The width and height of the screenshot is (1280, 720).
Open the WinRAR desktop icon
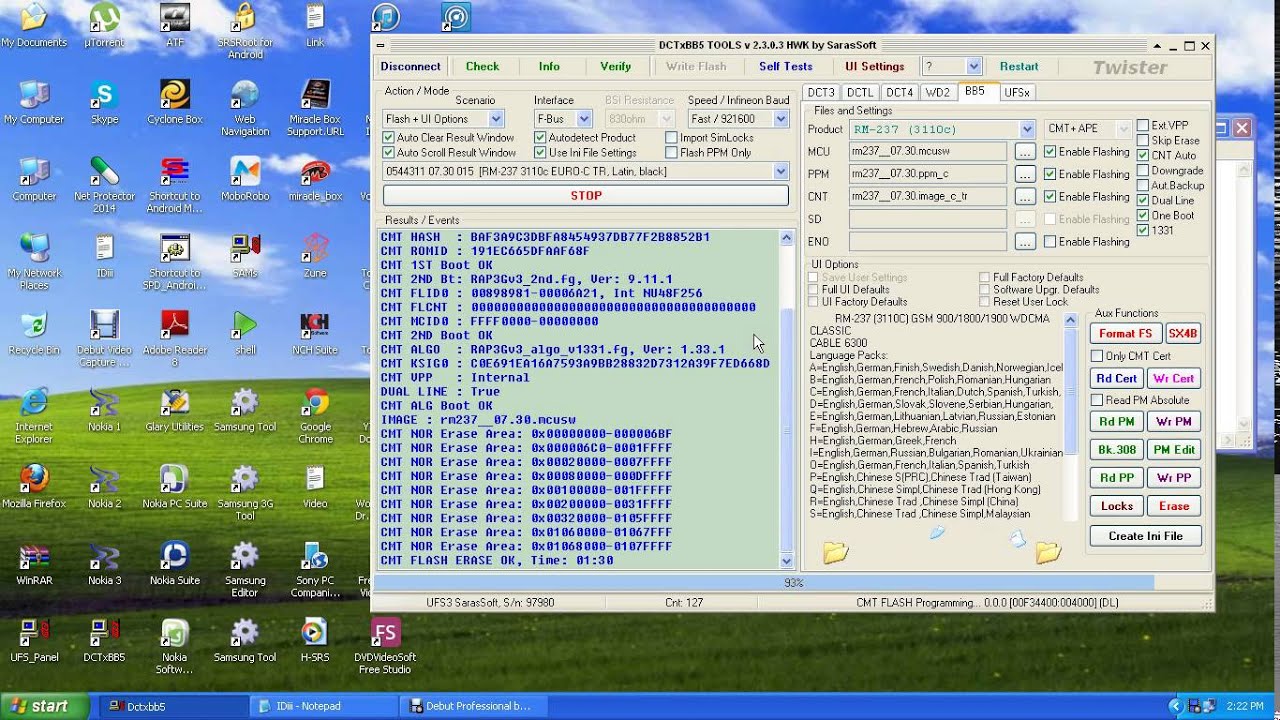(x=34, y=564)
